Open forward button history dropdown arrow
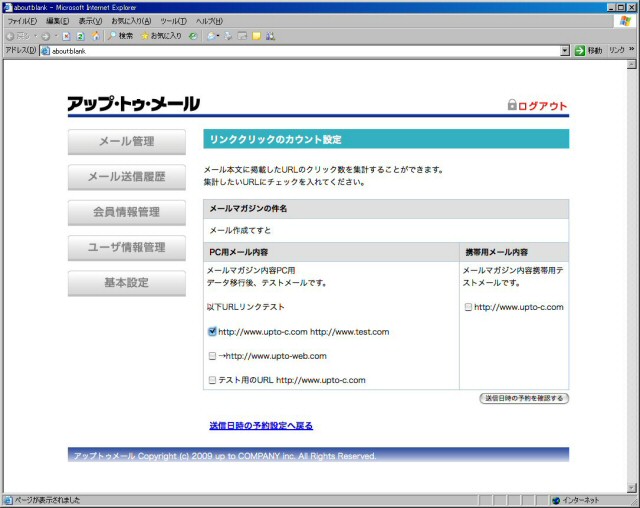This screenshot has height=508, width=640. (x=55, y=36)
